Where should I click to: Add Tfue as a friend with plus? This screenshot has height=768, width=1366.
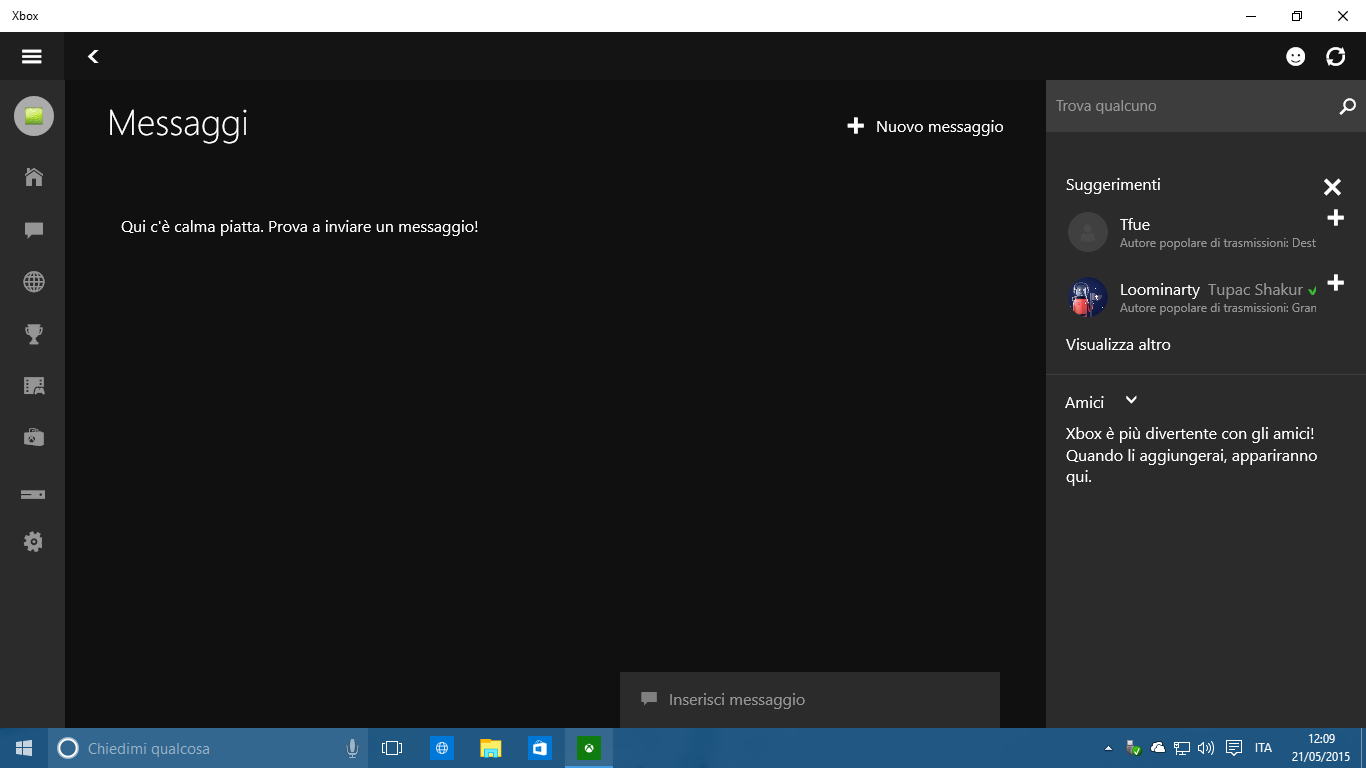click(1335, 218)
